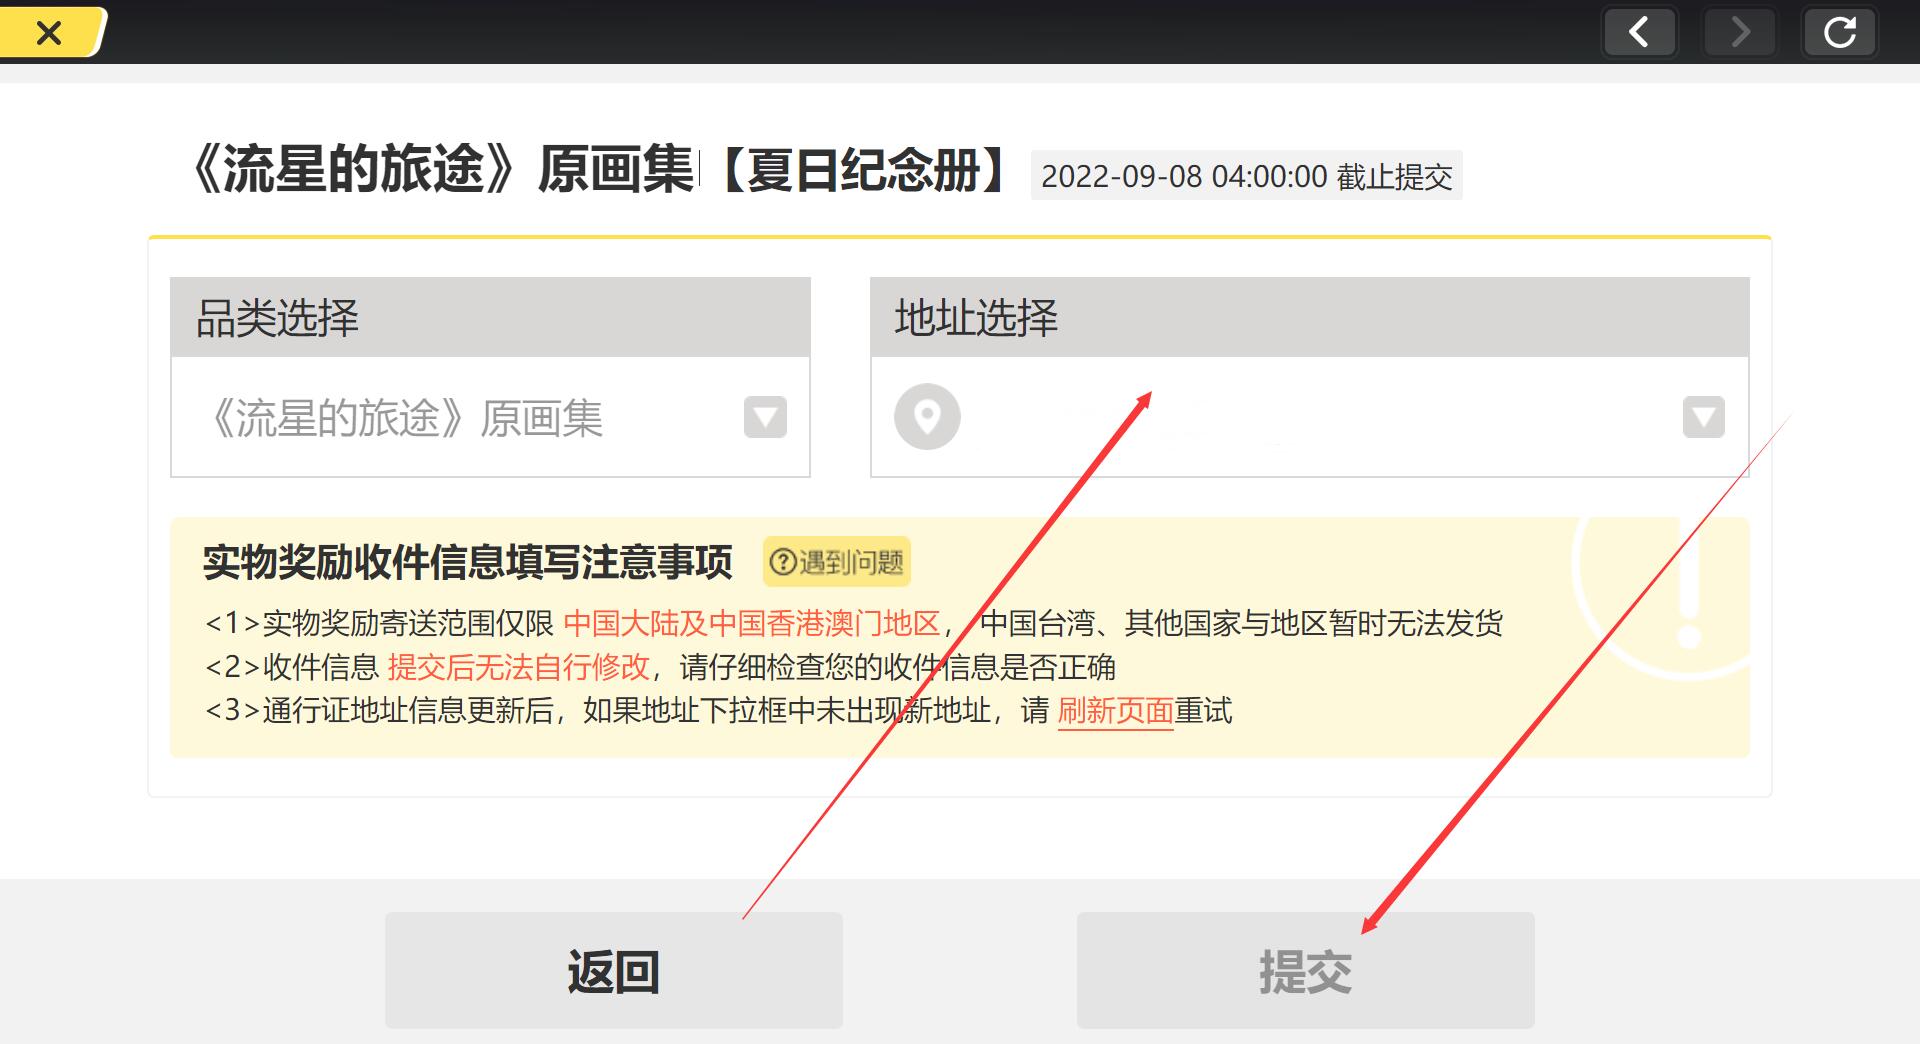This screenshot has height=1044, width=1920.
Task: Click the red 中国大陆及中国香港澳门地区 text
Action: 751,624
